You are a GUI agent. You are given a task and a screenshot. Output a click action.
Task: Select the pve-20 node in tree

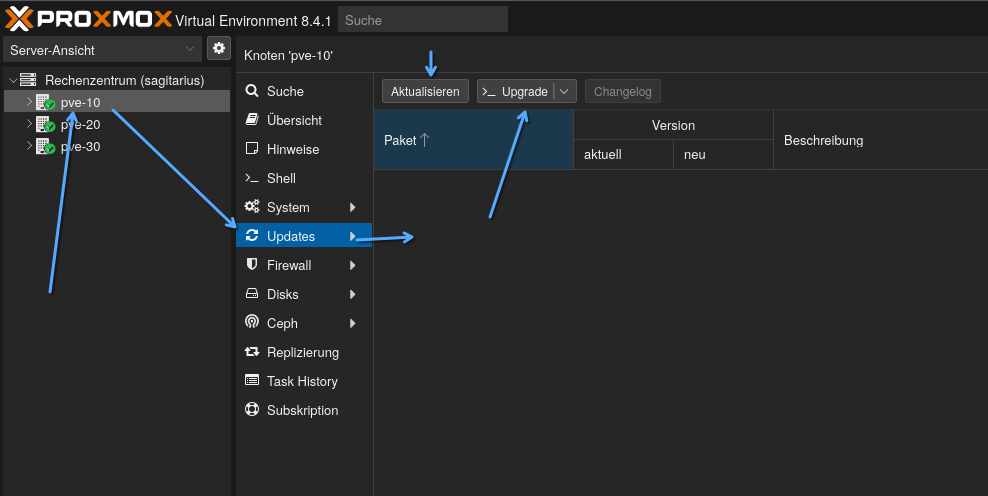80,125
